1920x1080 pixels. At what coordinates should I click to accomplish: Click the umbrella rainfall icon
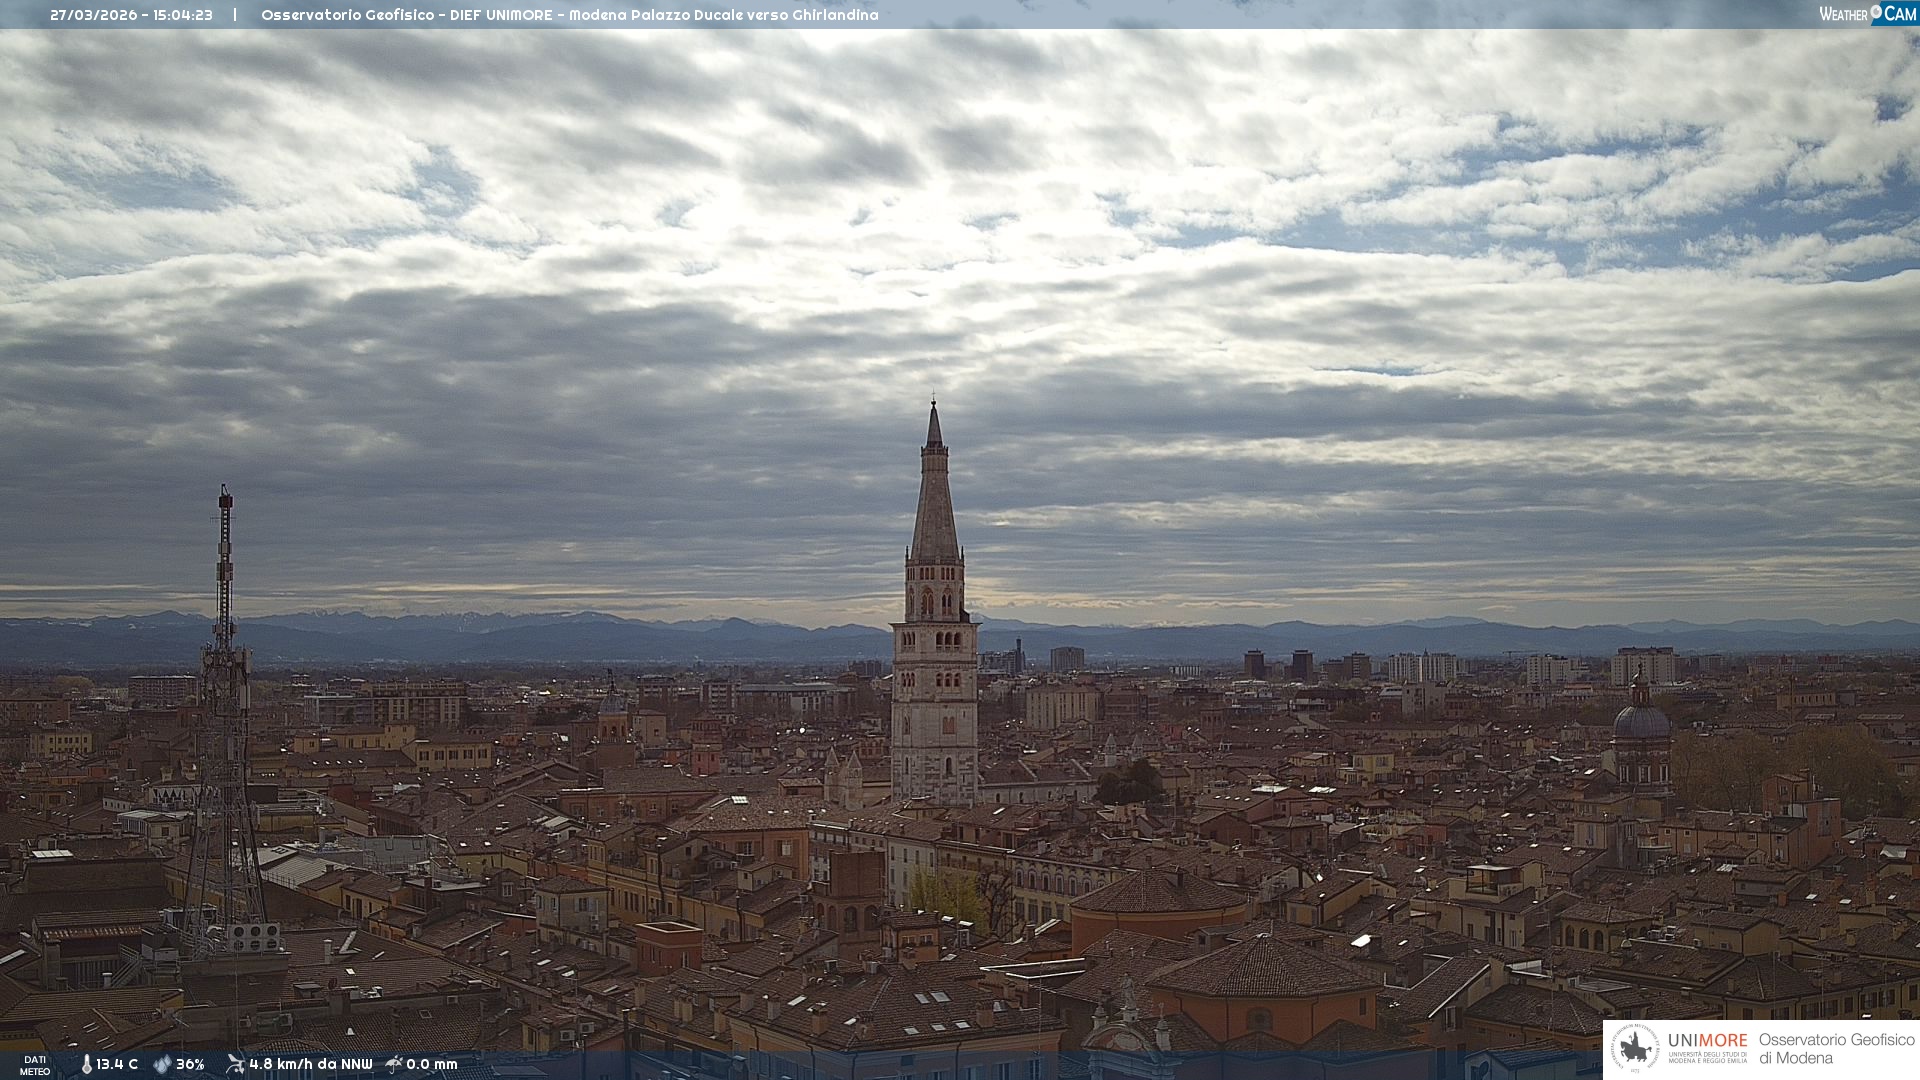click(394, 1064)
